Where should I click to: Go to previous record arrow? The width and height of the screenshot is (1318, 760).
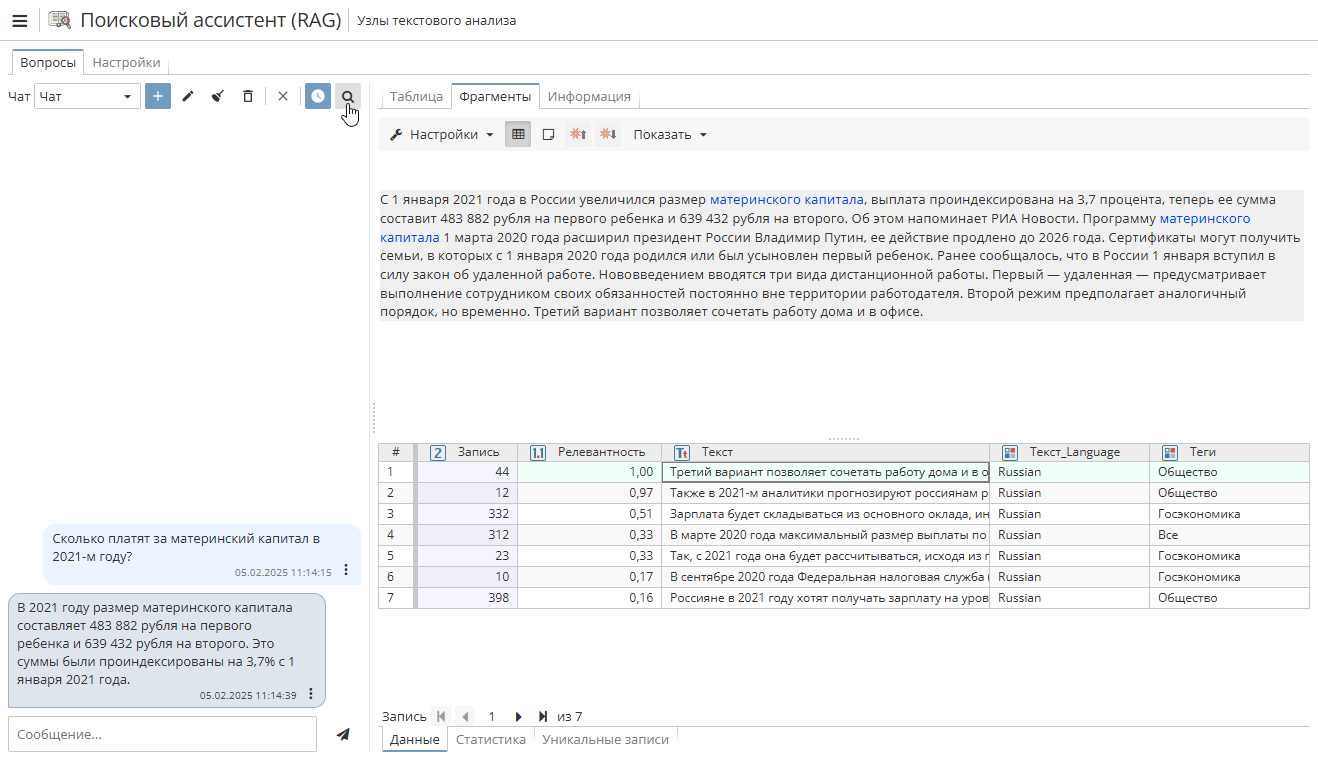point(466,716)
